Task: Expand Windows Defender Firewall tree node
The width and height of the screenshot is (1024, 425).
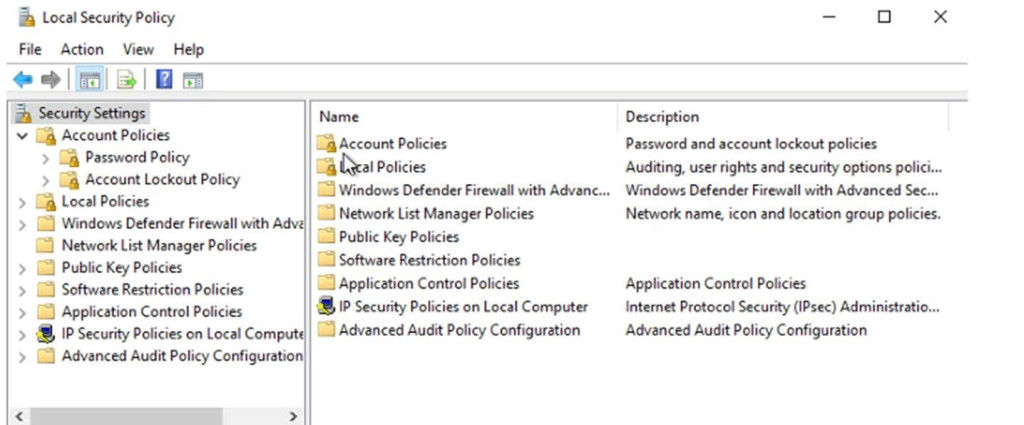Action: 22,225
